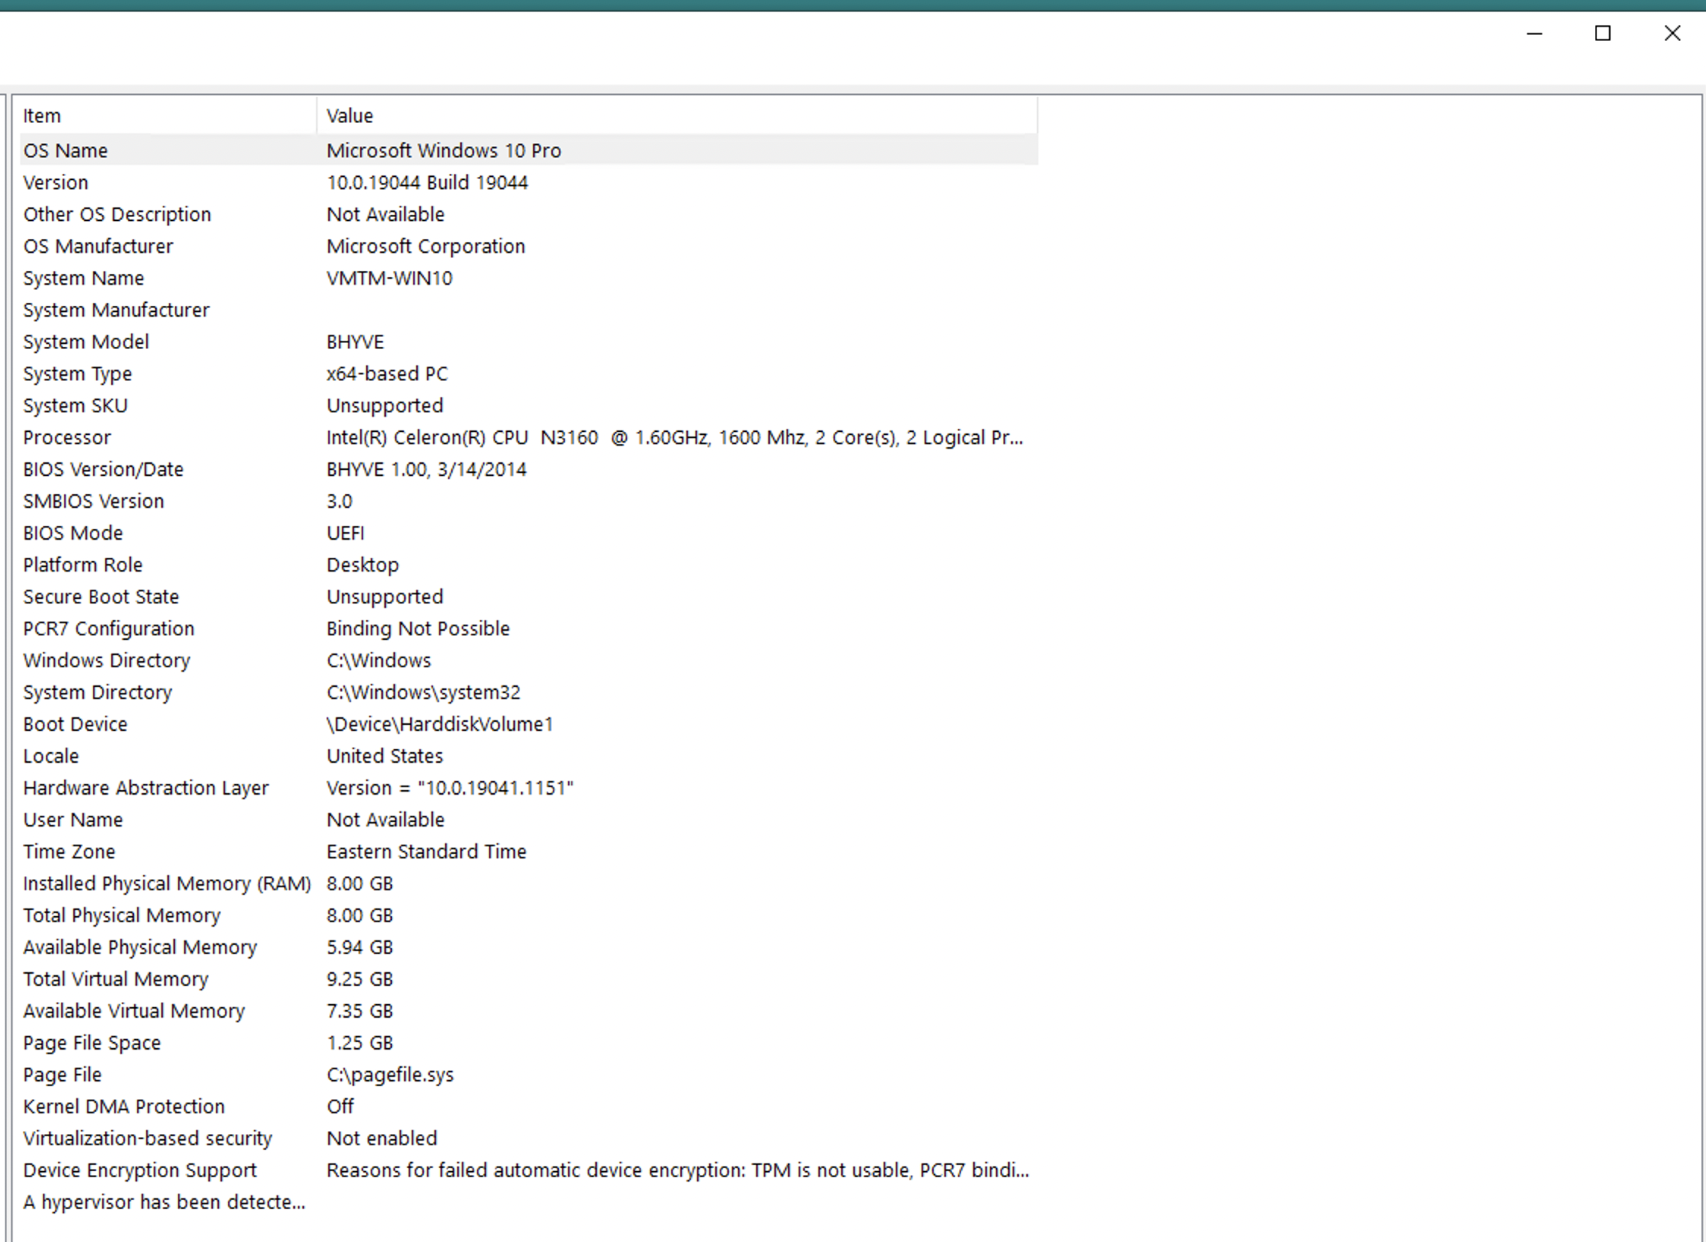Select the BIOS Mode item
This screenshot has height=1242, width=1706.
click(73, 533)
